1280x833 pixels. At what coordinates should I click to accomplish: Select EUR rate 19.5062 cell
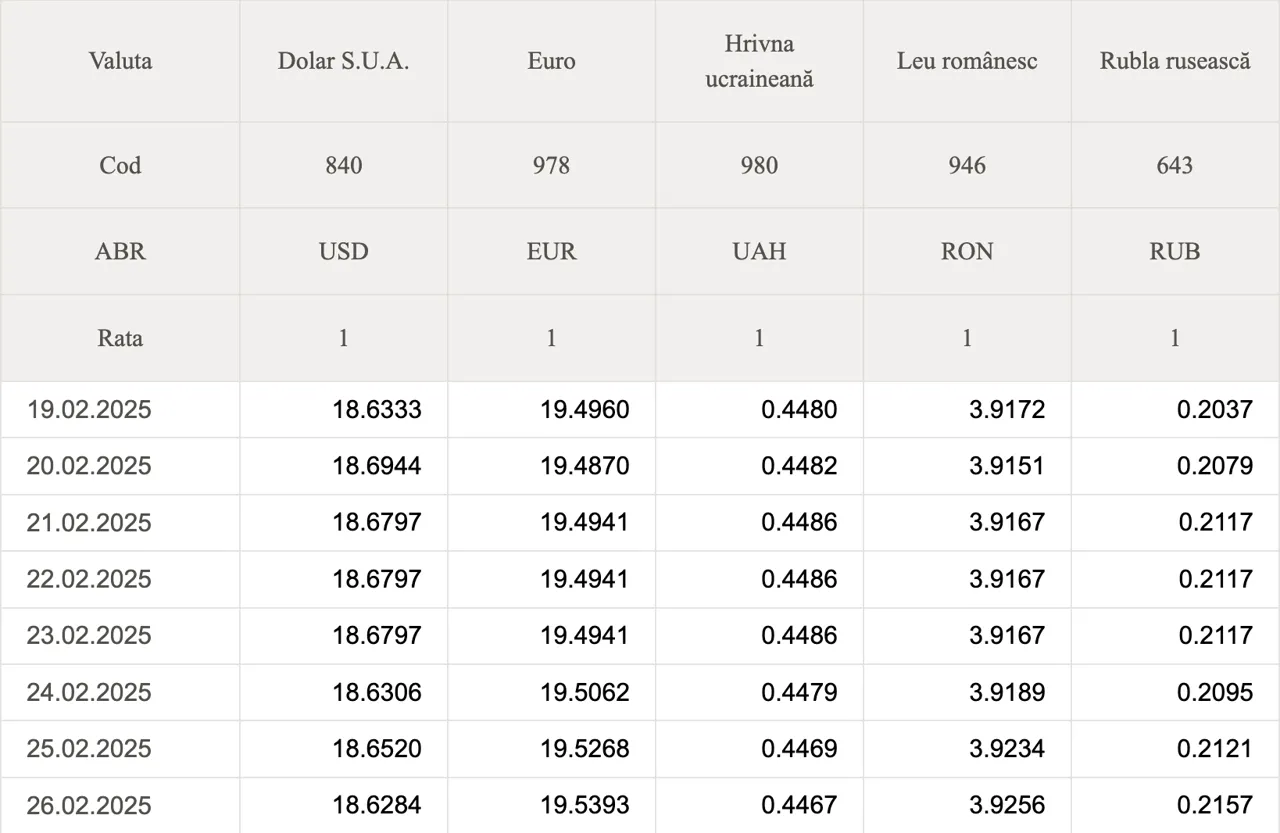pyautogui.click(x=552, y=692)
